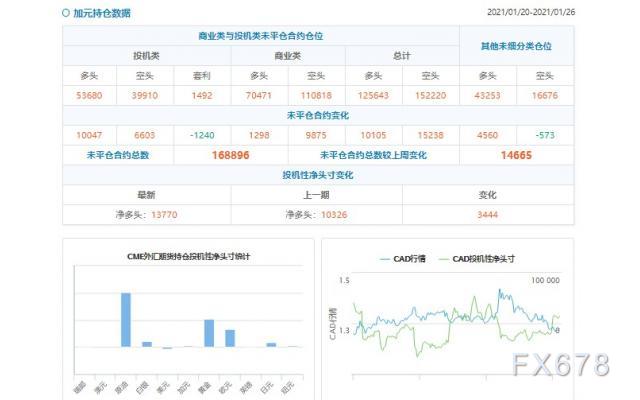
Task: Click the 商业类与投机类未平仓合约仓位 table header
Action: [x=261, y=36]
